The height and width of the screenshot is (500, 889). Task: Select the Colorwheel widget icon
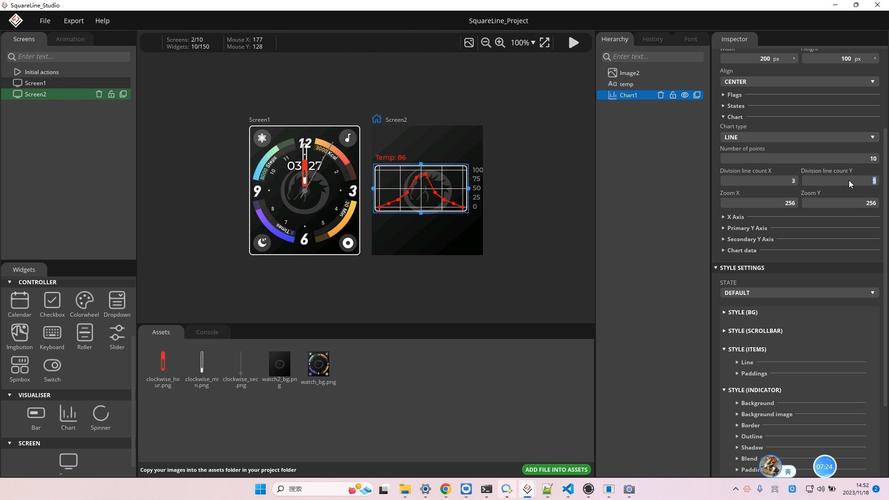pyautogui.click(x=84, y=301)
